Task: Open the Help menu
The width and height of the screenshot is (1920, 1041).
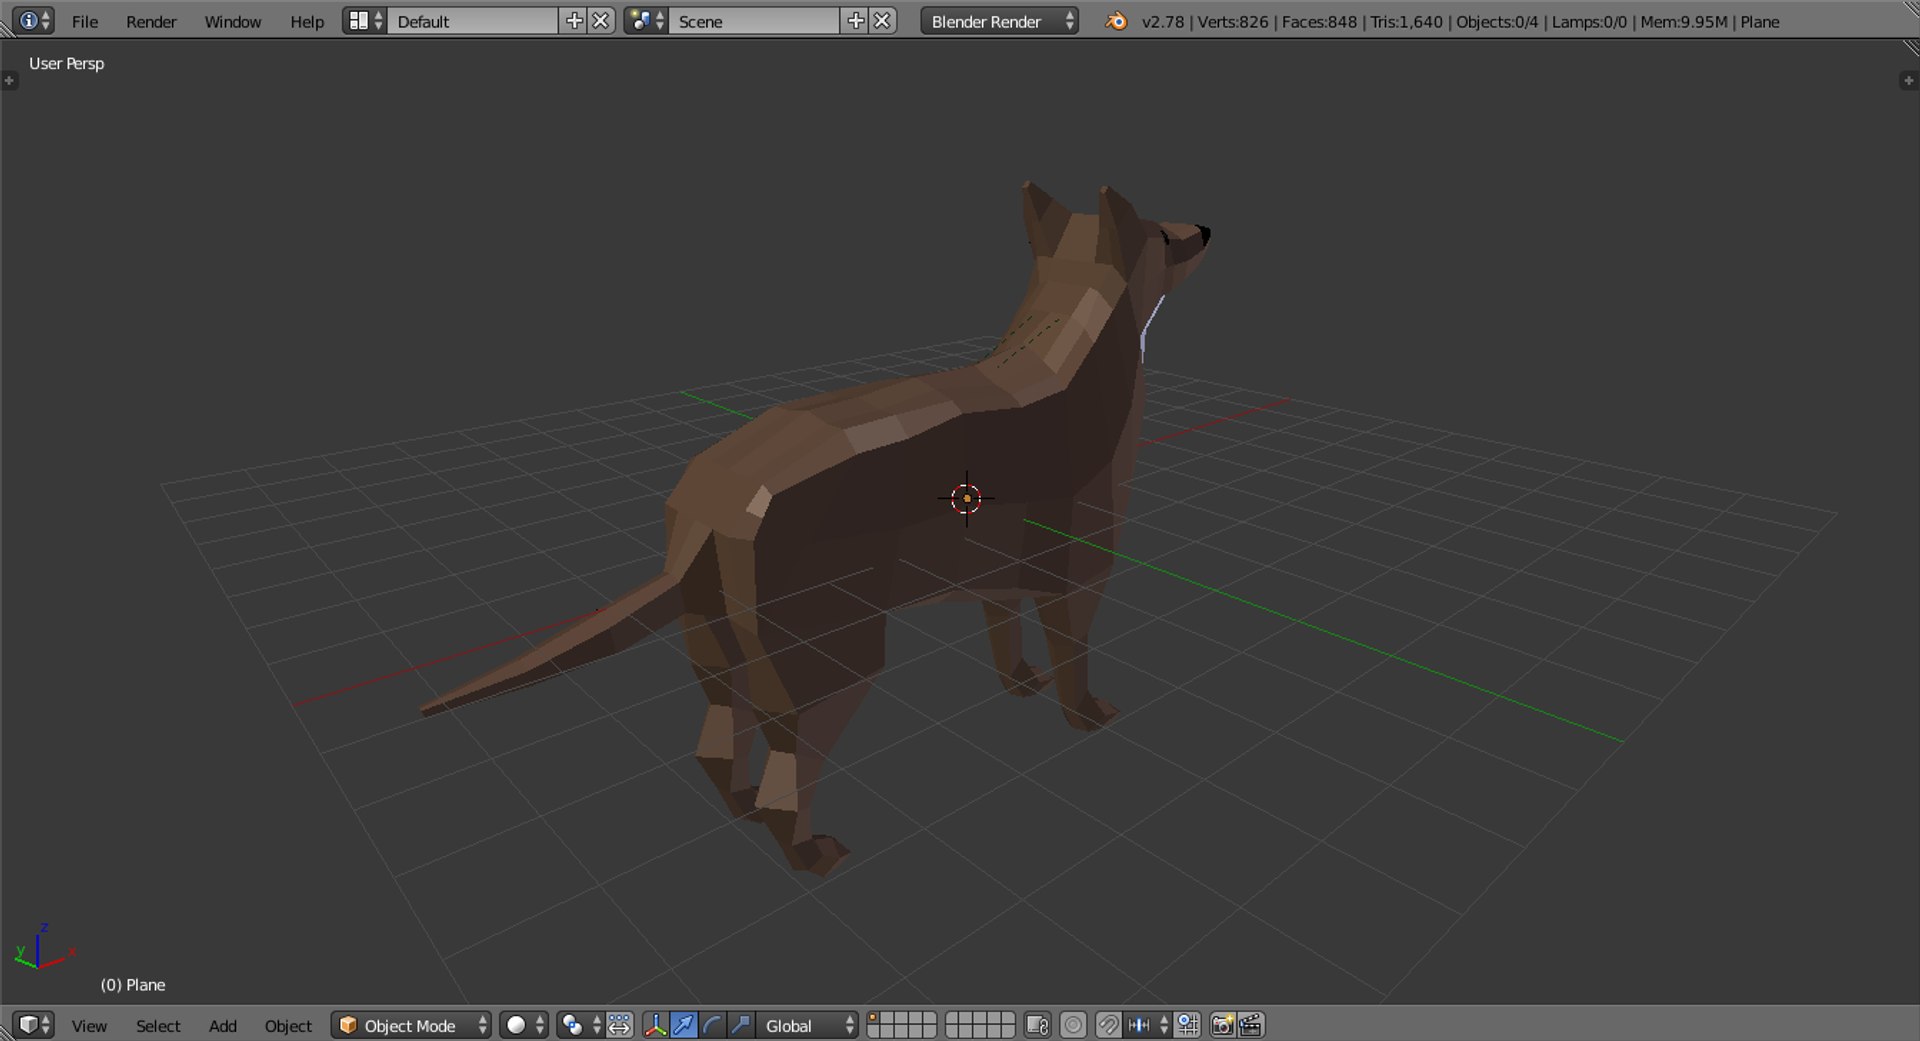Action: coord(307,21)
